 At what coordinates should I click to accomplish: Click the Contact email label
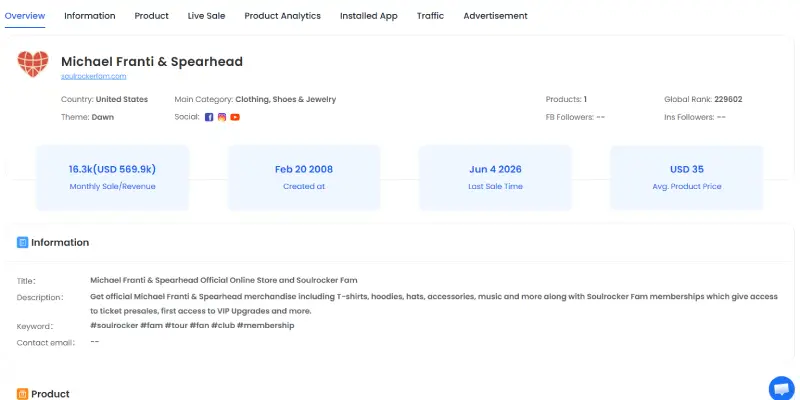[x=45, y=343]
